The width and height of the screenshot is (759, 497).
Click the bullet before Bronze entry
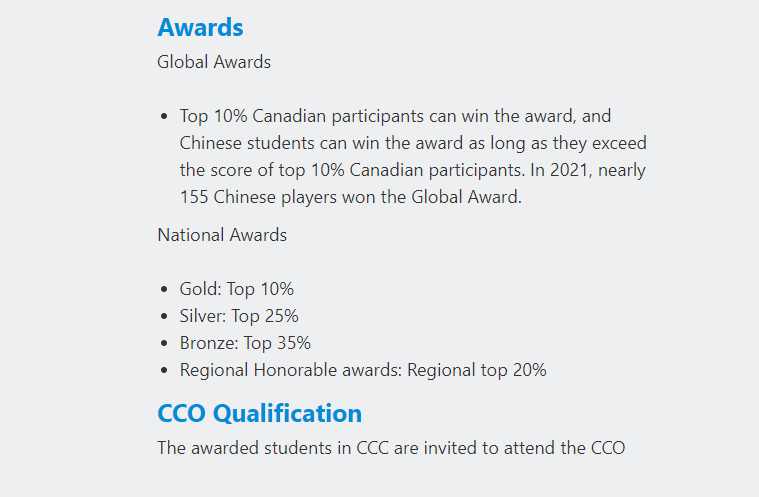(164, 344)
